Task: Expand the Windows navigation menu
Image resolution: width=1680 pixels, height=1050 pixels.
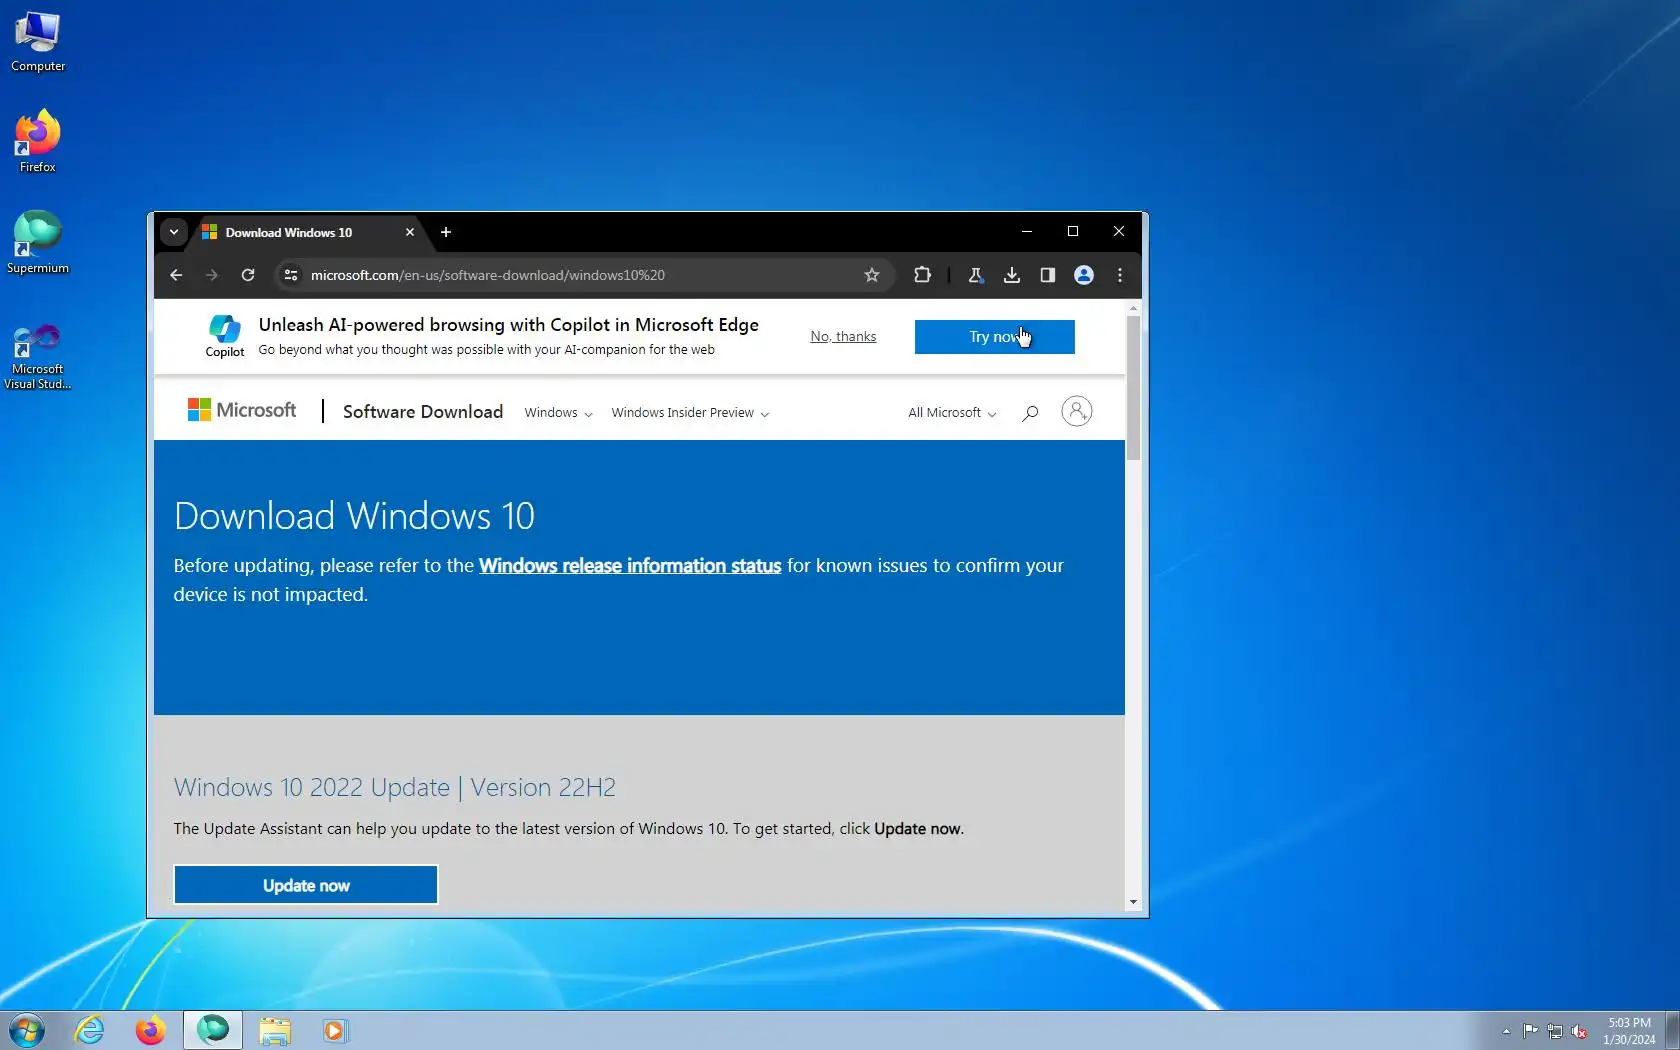Action: (558, 413)
